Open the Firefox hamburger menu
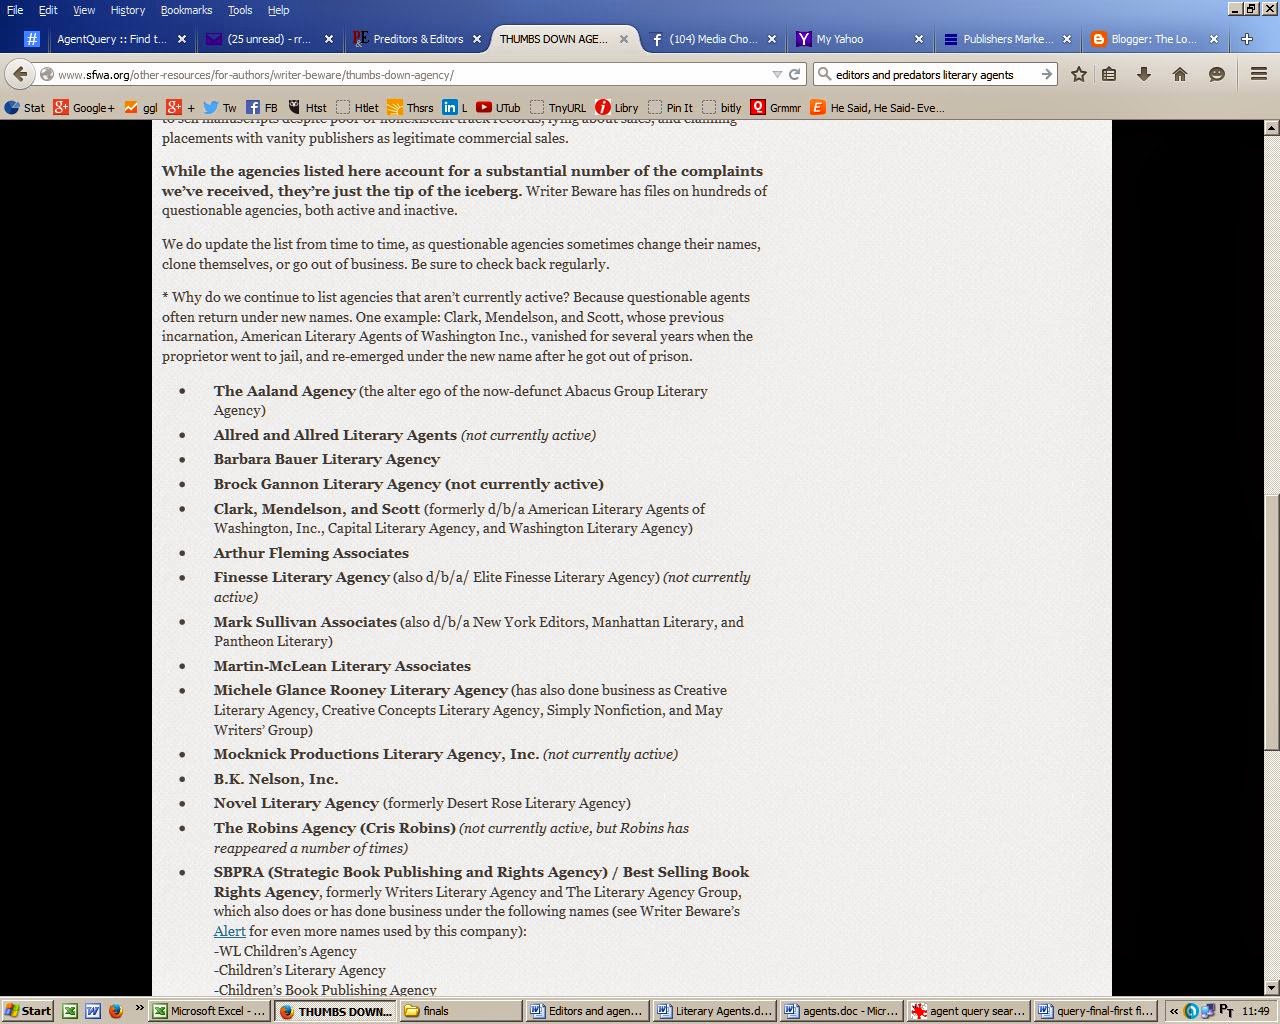The width and height of the screenshot is (1280, 1024). [1259, 74]
